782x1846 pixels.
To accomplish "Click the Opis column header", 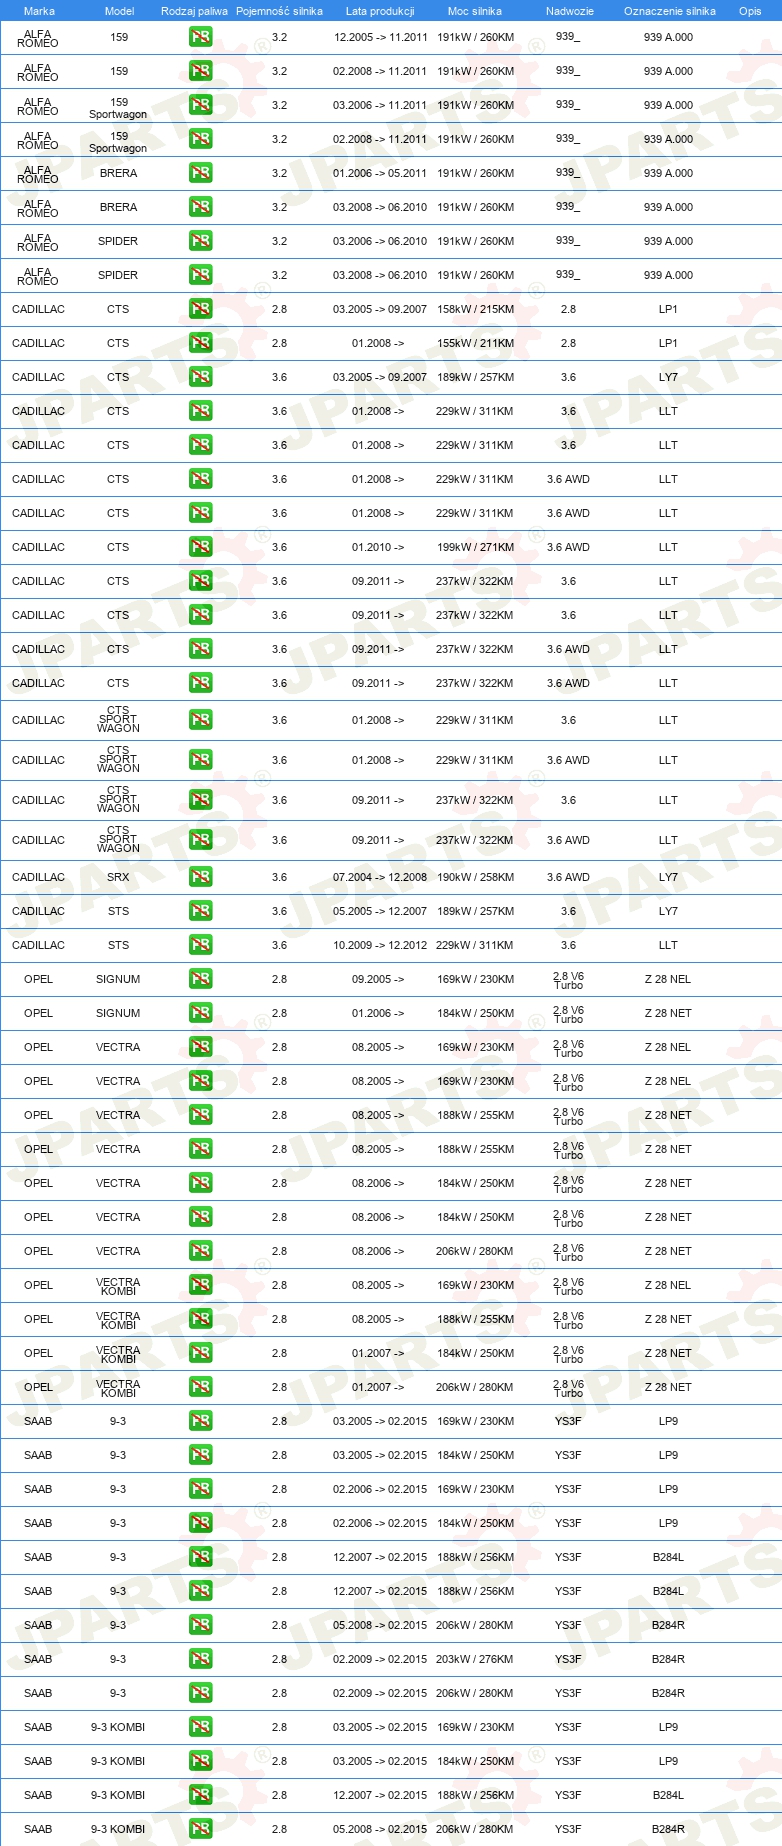I will [x=750, y=11].
